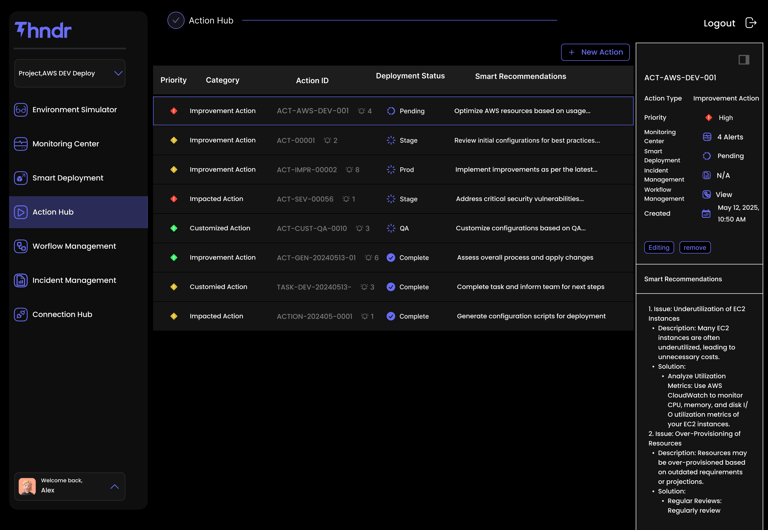
Task: Select the ACT-00001 row ID
Action: (x=296, y=141)
